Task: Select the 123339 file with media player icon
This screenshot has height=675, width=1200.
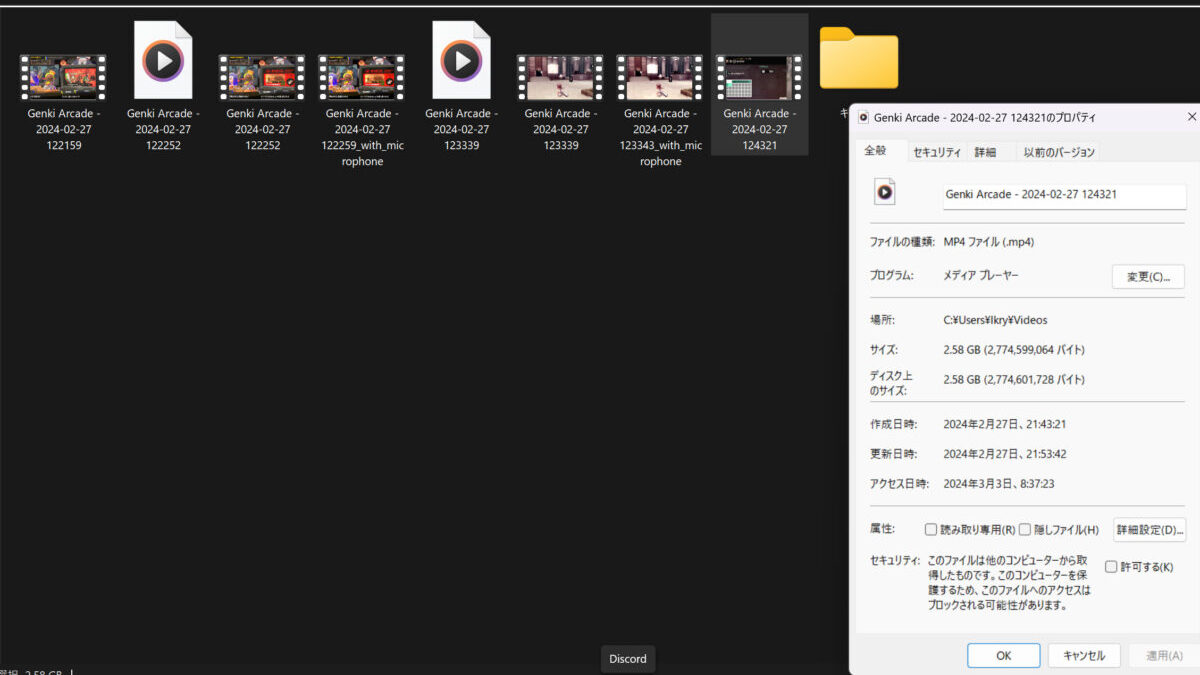Action: (x=461, y=60)
